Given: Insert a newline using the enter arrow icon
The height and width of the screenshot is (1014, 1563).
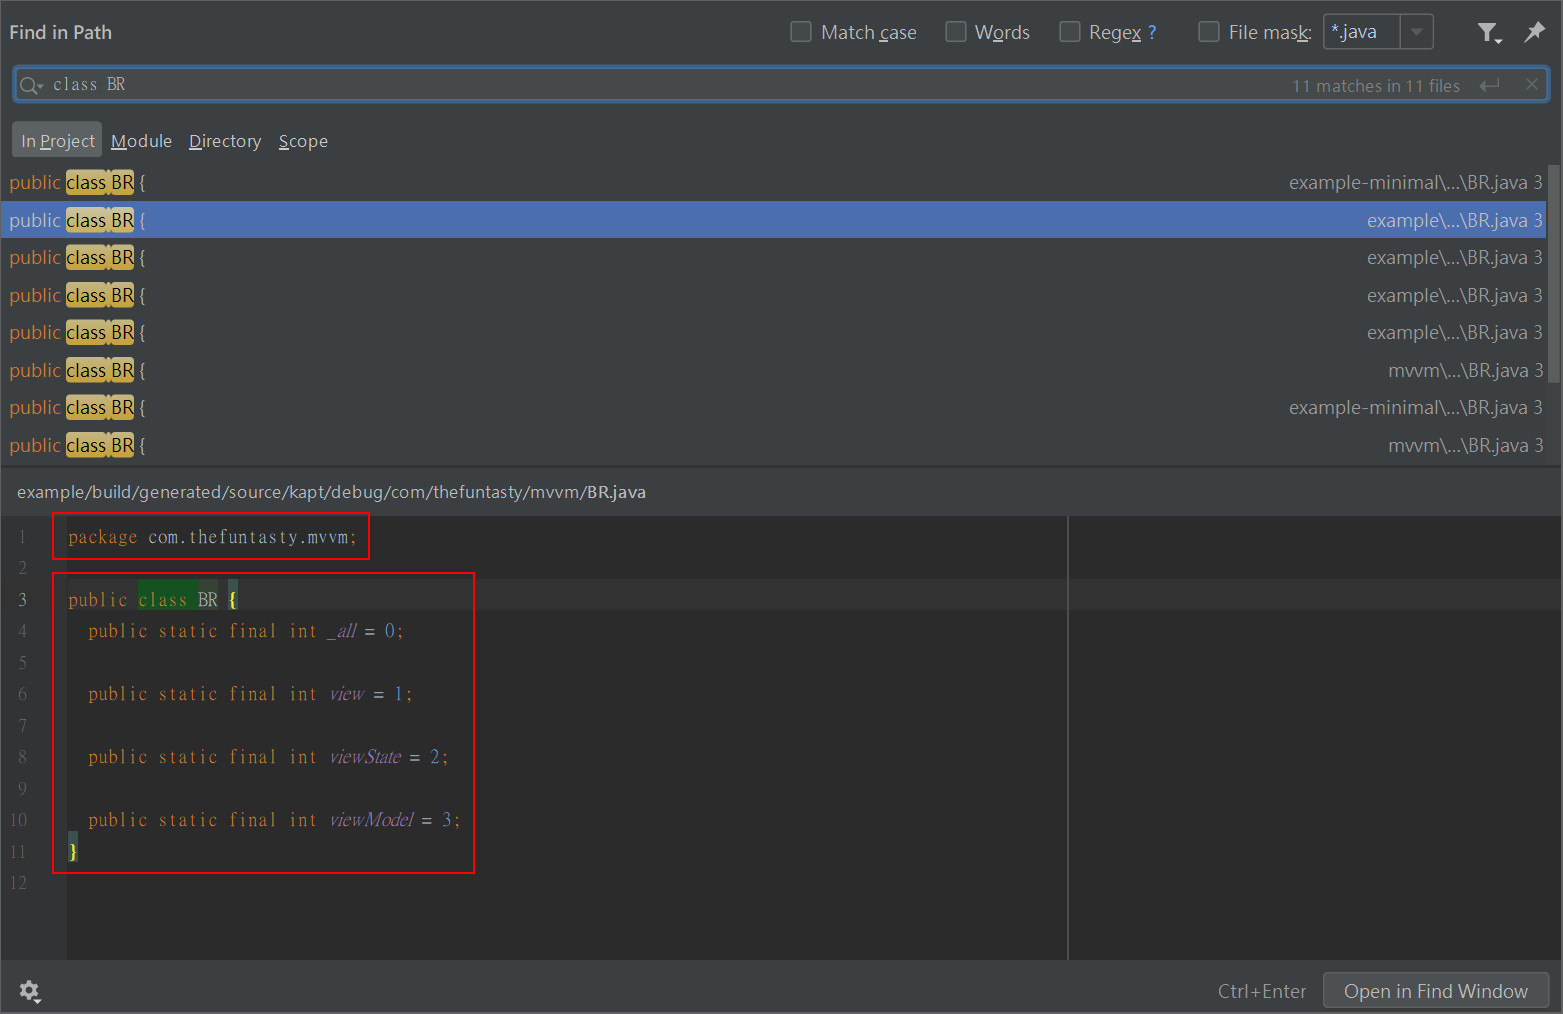Looking at the screenshot, I should (1490, 85).
